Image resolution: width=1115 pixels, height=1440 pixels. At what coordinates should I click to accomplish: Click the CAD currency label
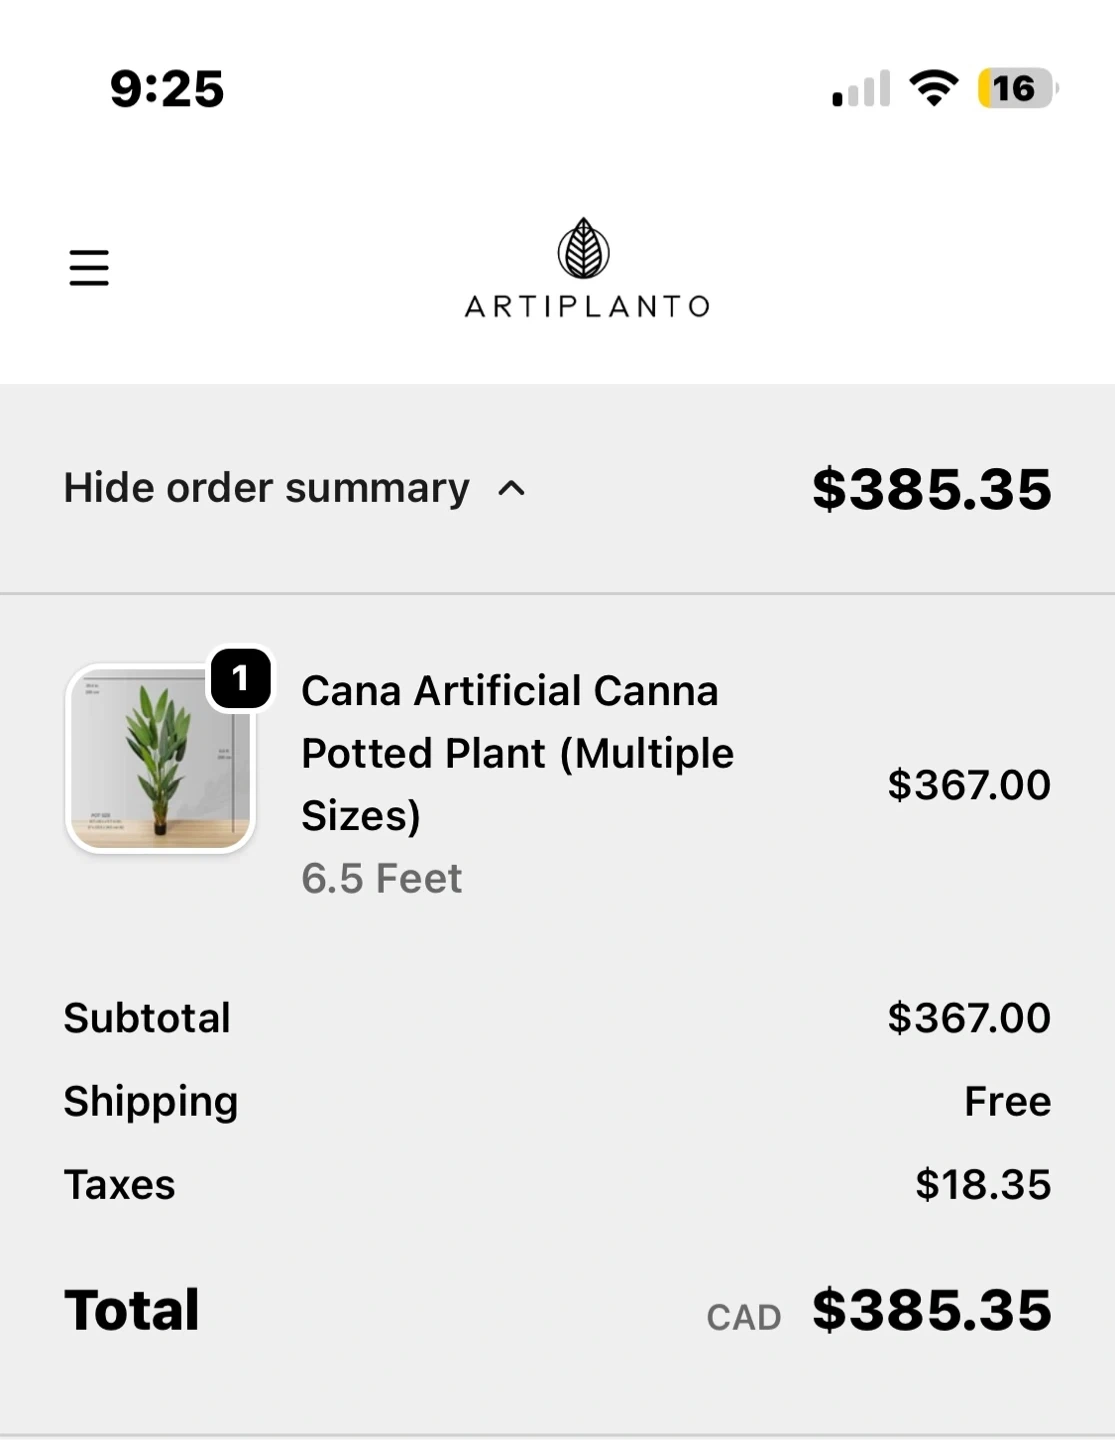(743, 1317)
